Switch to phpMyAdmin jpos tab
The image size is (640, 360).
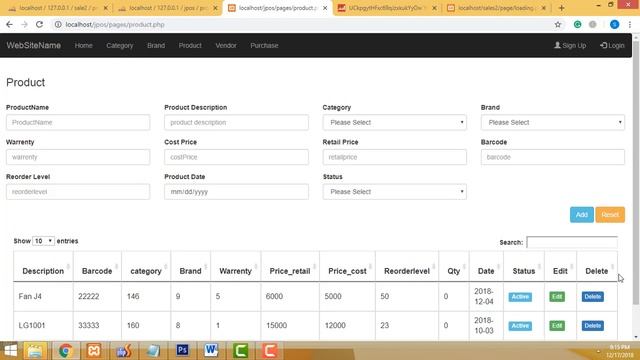pyautogui.click(x=167, y=8)
